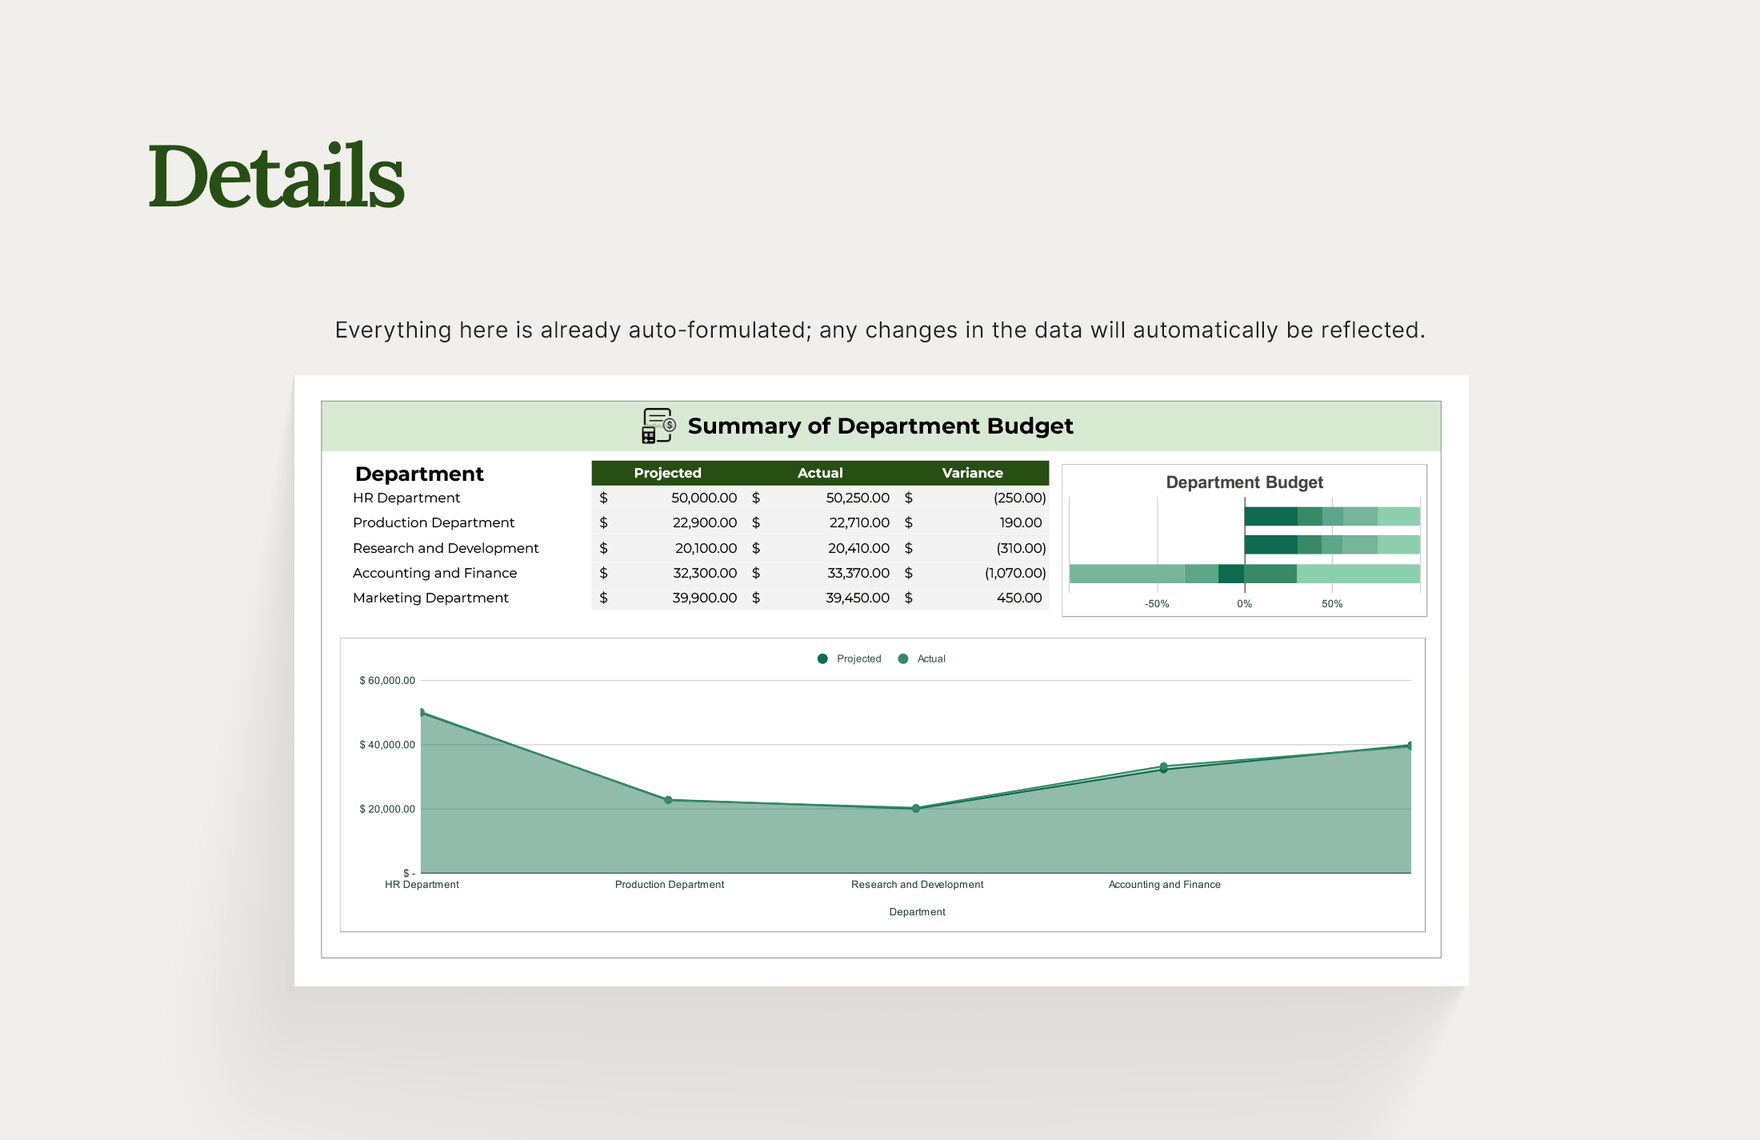Click the Accounting and Finance data point on chart
This screenshot has height=1140, width=1760.
(1164, 768)
